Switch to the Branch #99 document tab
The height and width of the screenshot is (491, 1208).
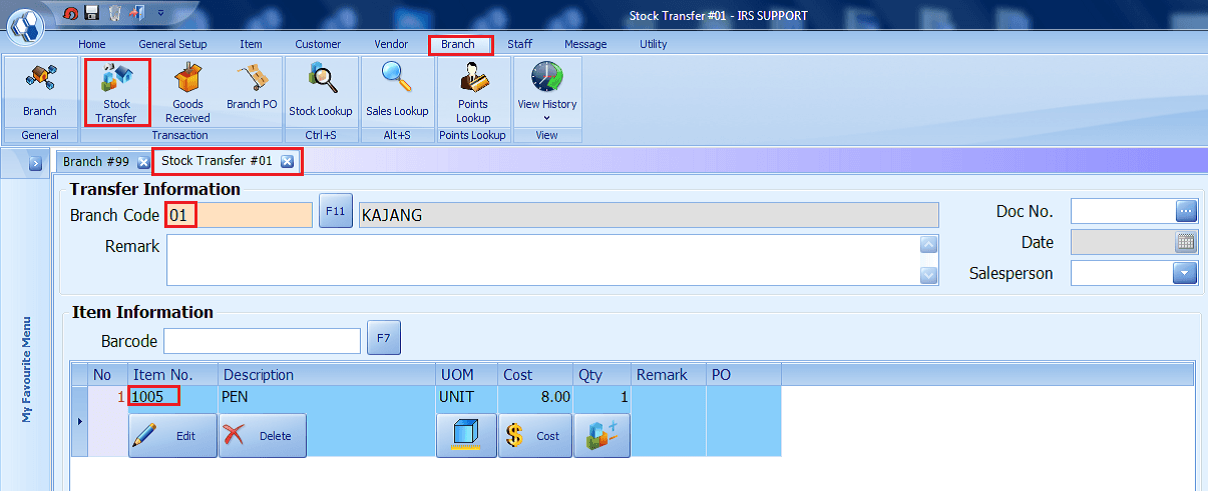click(x=96, y=161)
